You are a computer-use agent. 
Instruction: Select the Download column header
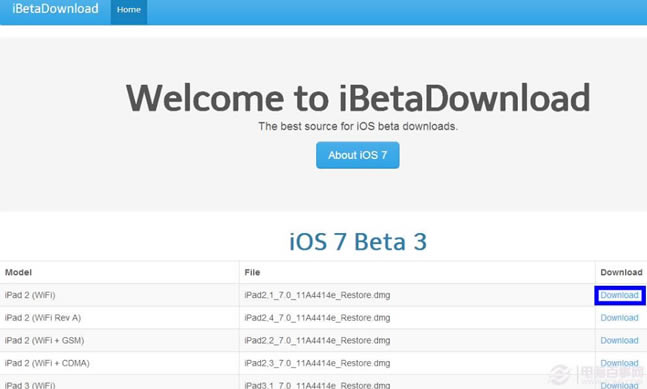coord(621,272)
